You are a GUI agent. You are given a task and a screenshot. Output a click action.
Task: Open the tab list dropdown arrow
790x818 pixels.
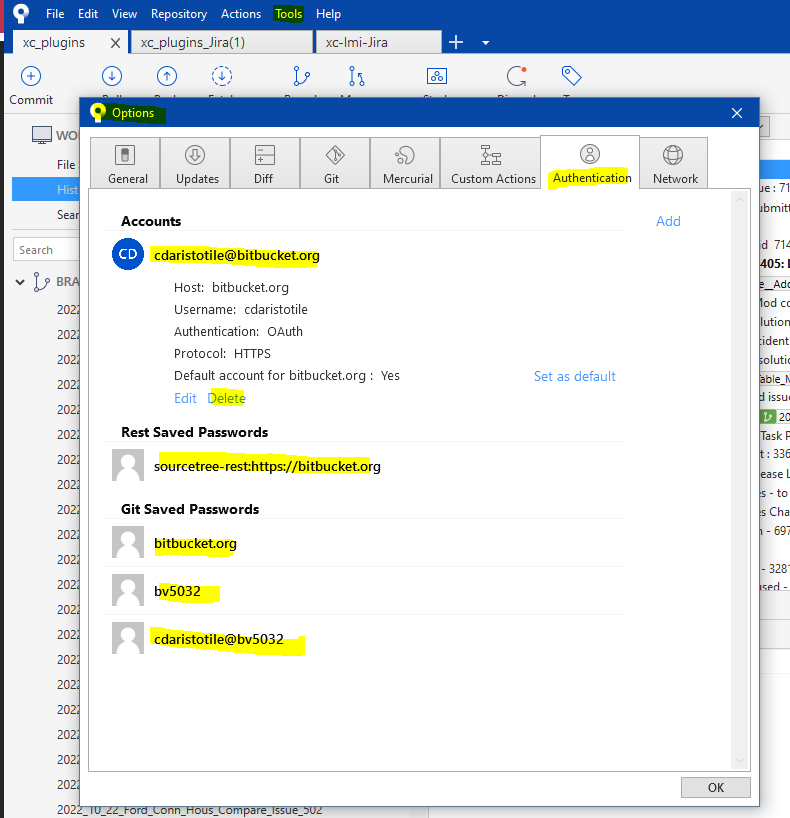tap(485, 43)
